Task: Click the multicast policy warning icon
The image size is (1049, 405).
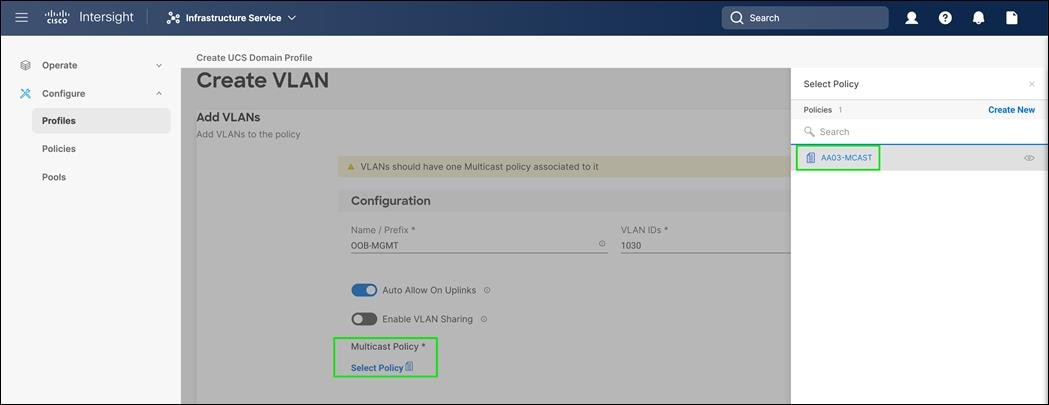Action: tap(351, 166)
